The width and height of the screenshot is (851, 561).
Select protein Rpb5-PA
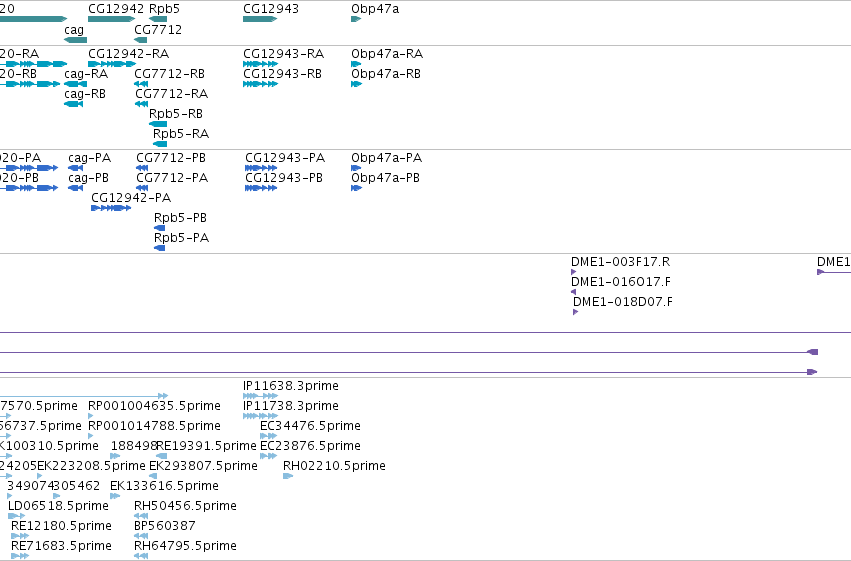(x=181, y=238)
